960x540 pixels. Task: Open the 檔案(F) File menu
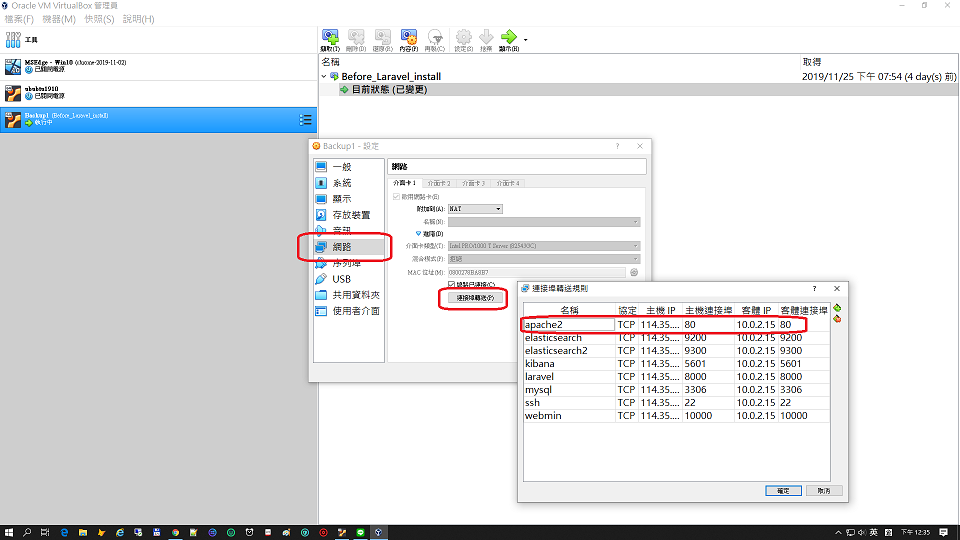click(19, 19)
